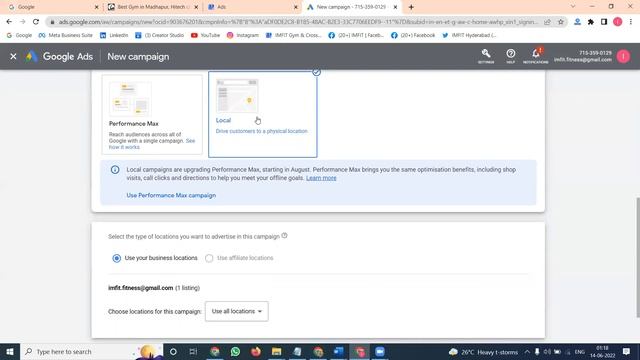
Task: Open the Chrome side panel
Action: (604, 22)
